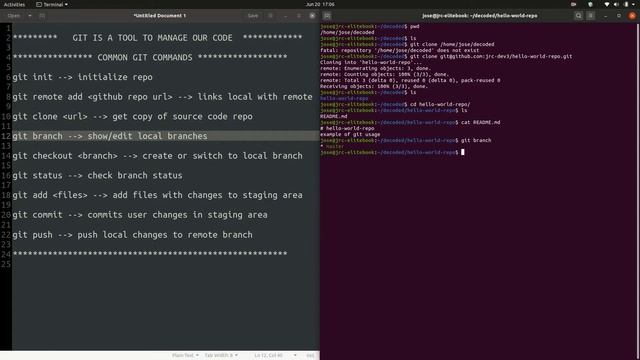Open the terminal hamburger menu icon
This screenshot has width=640, height=360.
tap(591, 16)
